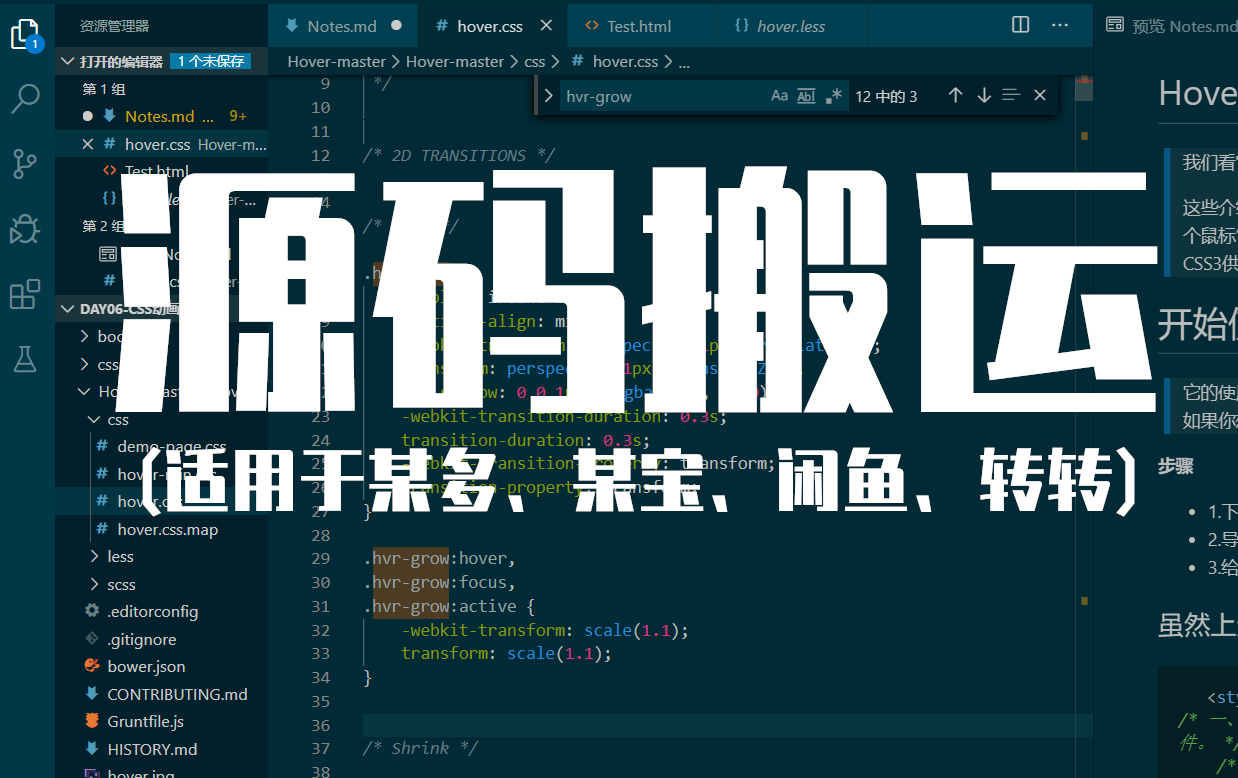Viewport: 1238px width, 778px height.
Task: Open bower.json in the file tree
Action: coord(146,666)
